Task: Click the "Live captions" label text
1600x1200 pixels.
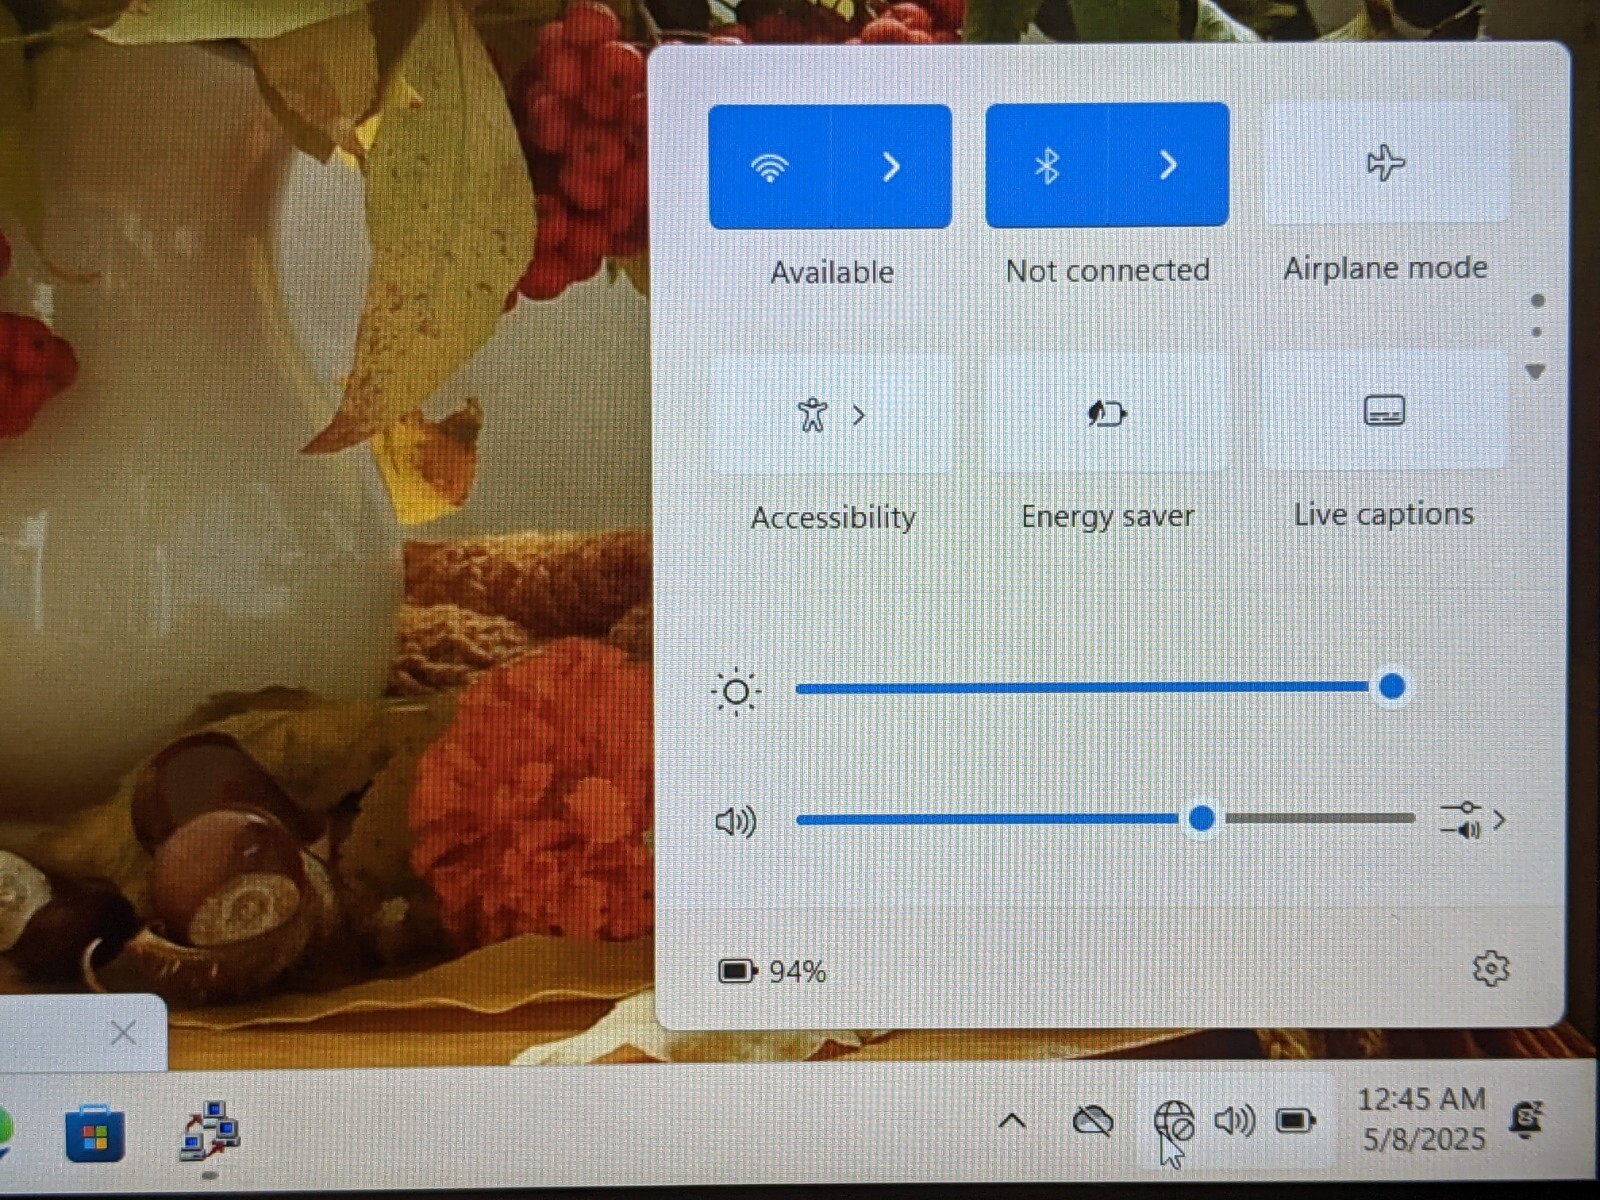Action: tap(1384, 514)
